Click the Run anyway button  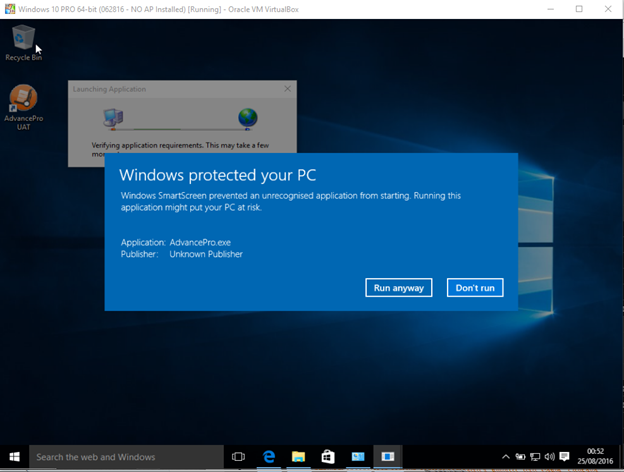tap(398, 288)
